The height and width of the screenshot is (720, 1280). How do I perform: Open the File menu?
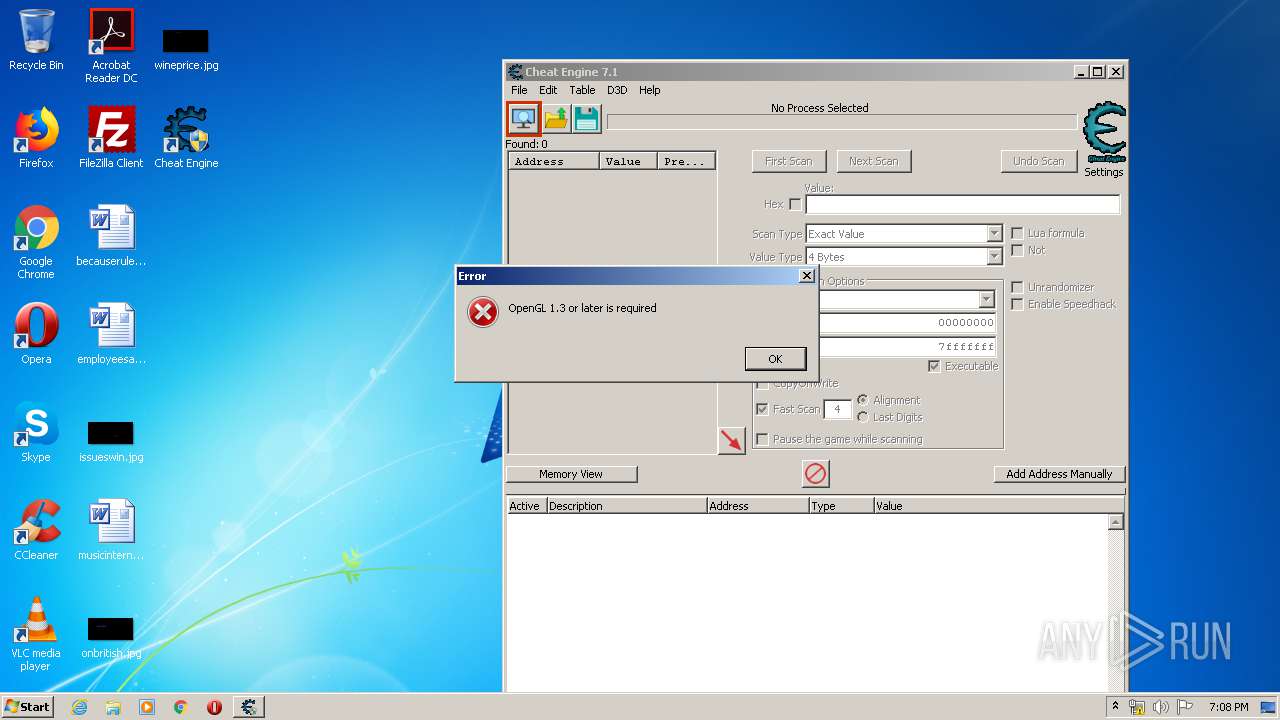[x=519, y=90]
